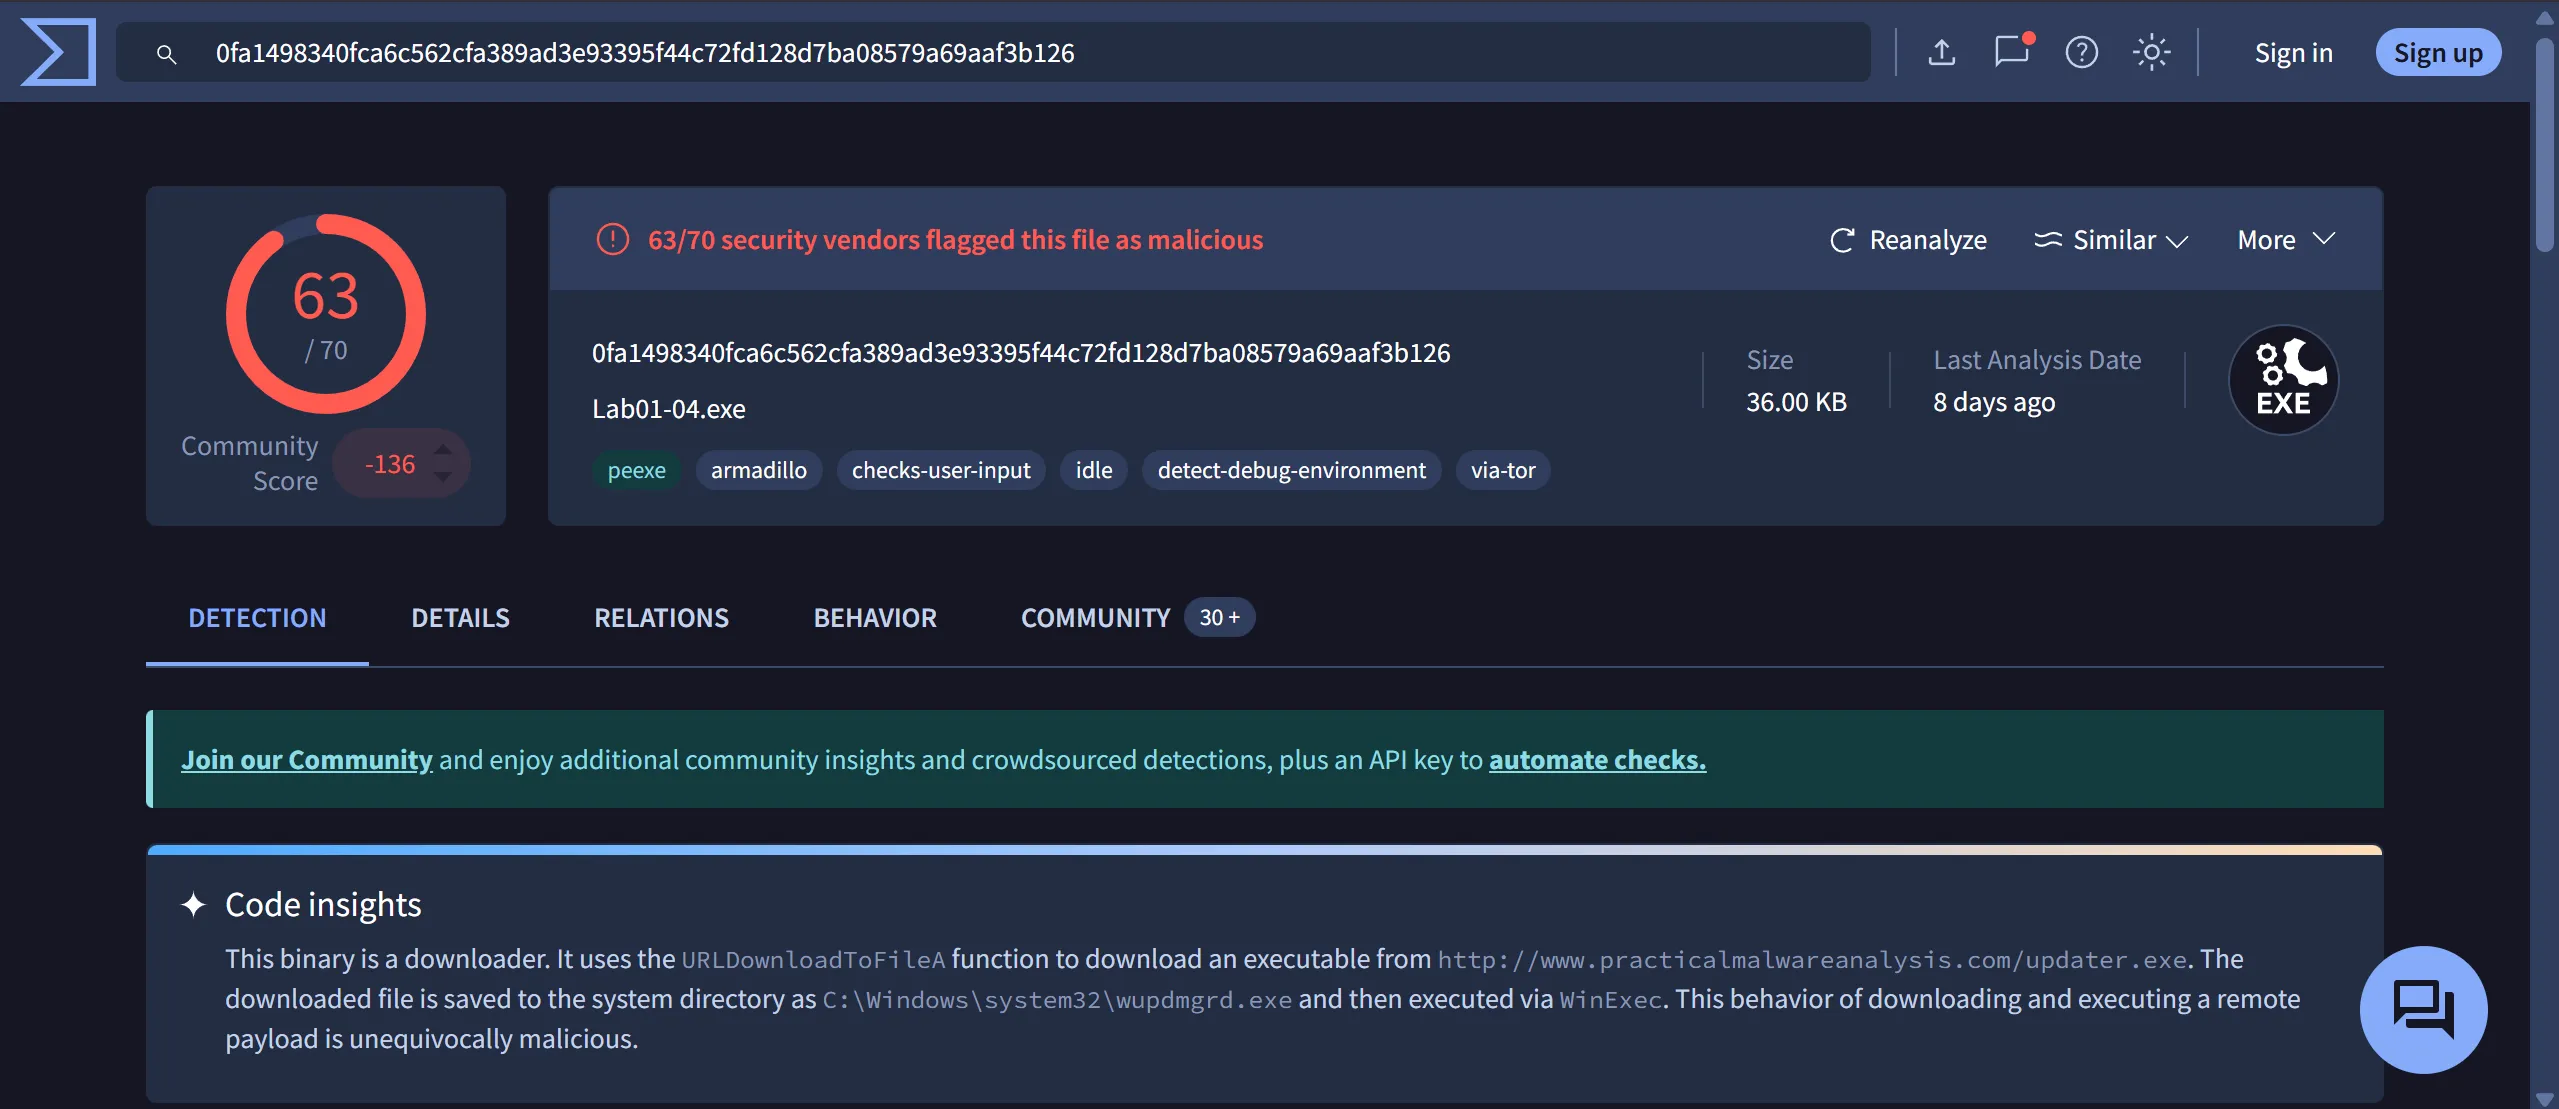Image resolution: width=2559 pixels, height=1109 pixels.
Task: Expand the More dropdown menu
Action: pyautogui.click(x=2285, y=240)
